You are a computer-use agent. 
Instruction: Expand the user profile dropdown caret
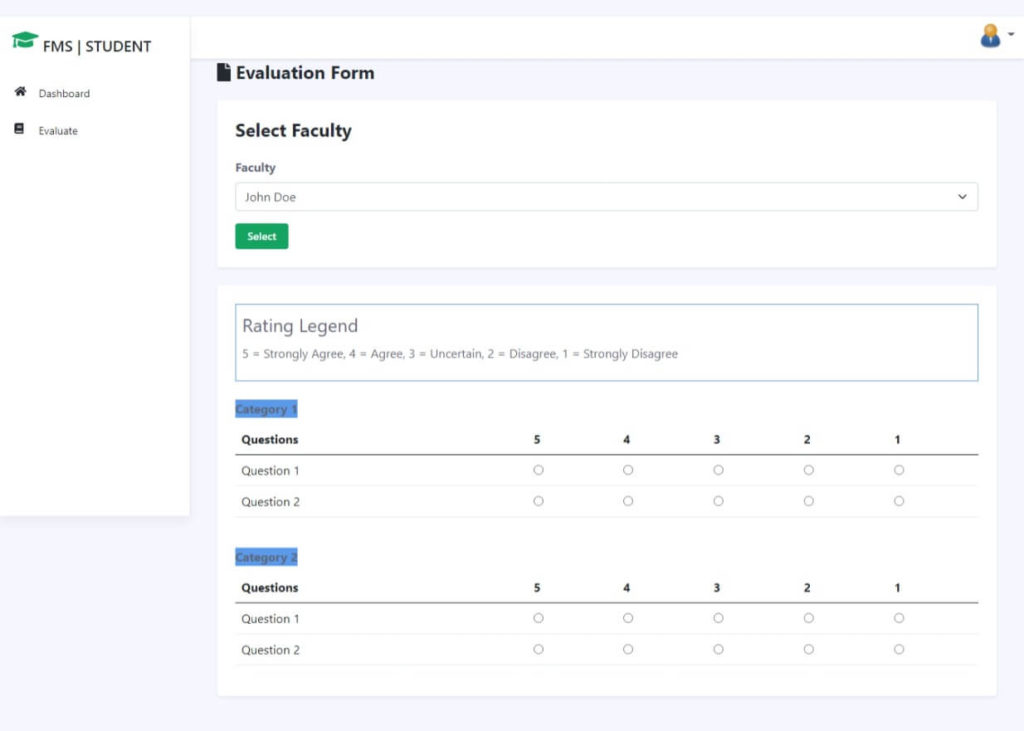pos(1010,33)
